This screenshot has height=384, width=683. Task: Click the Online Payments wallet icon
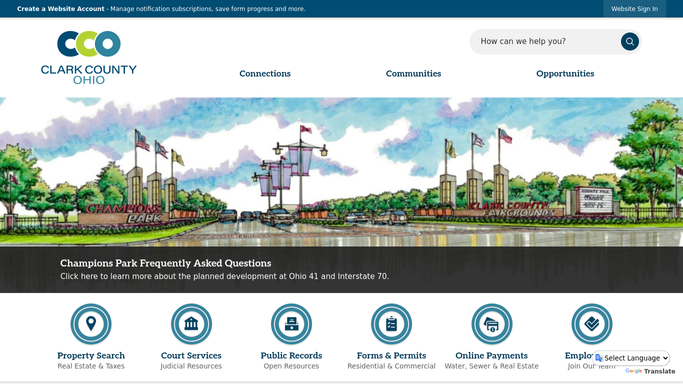coord(492,324)
